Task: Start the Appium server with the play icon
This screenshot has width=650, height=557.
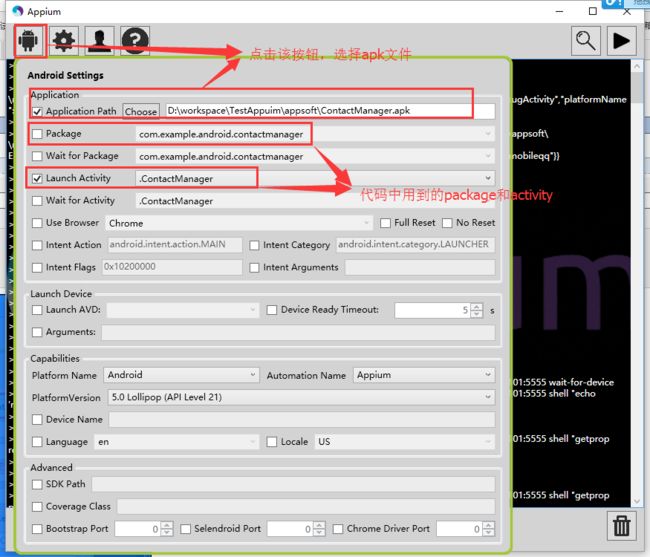Action: pos(621,41)
